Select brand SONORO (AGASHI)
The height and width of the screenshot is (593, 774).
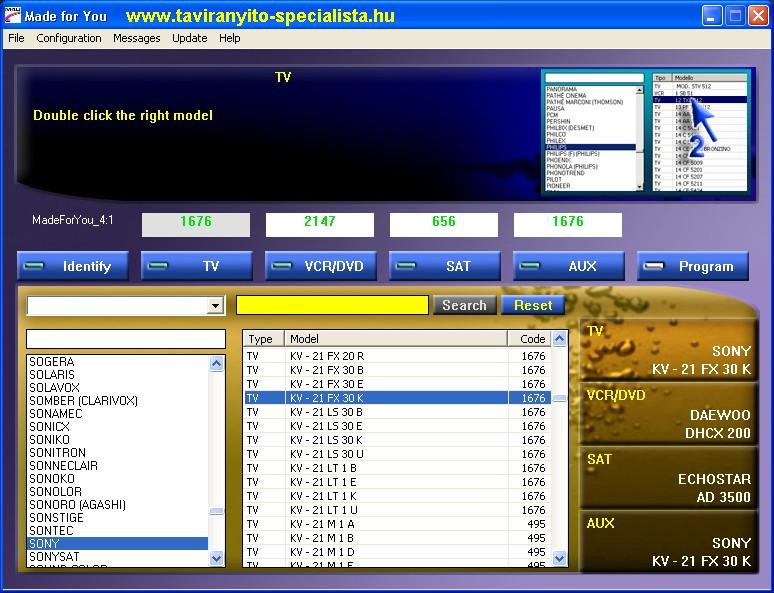tap(117, 505)
